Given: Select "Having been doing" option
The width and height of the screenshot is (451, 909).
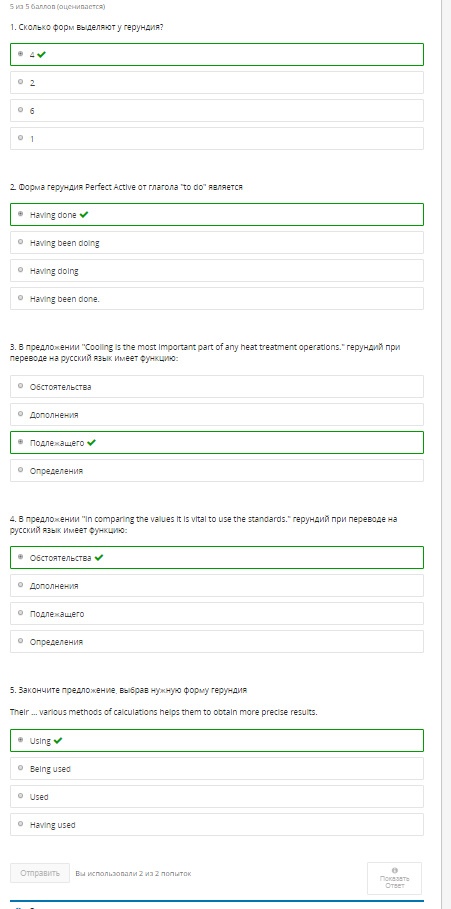Looking at the screenshot, I should (217, 242).
